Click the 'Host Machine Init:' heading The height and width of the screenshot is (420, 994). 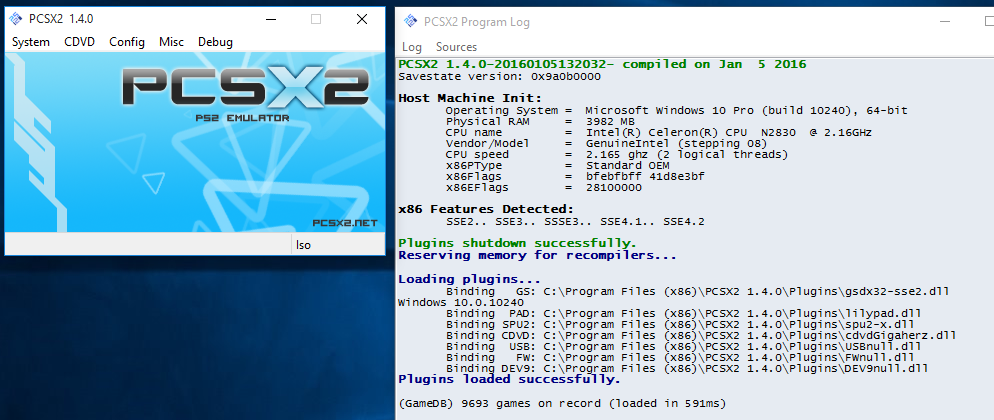tap(470, 98)
